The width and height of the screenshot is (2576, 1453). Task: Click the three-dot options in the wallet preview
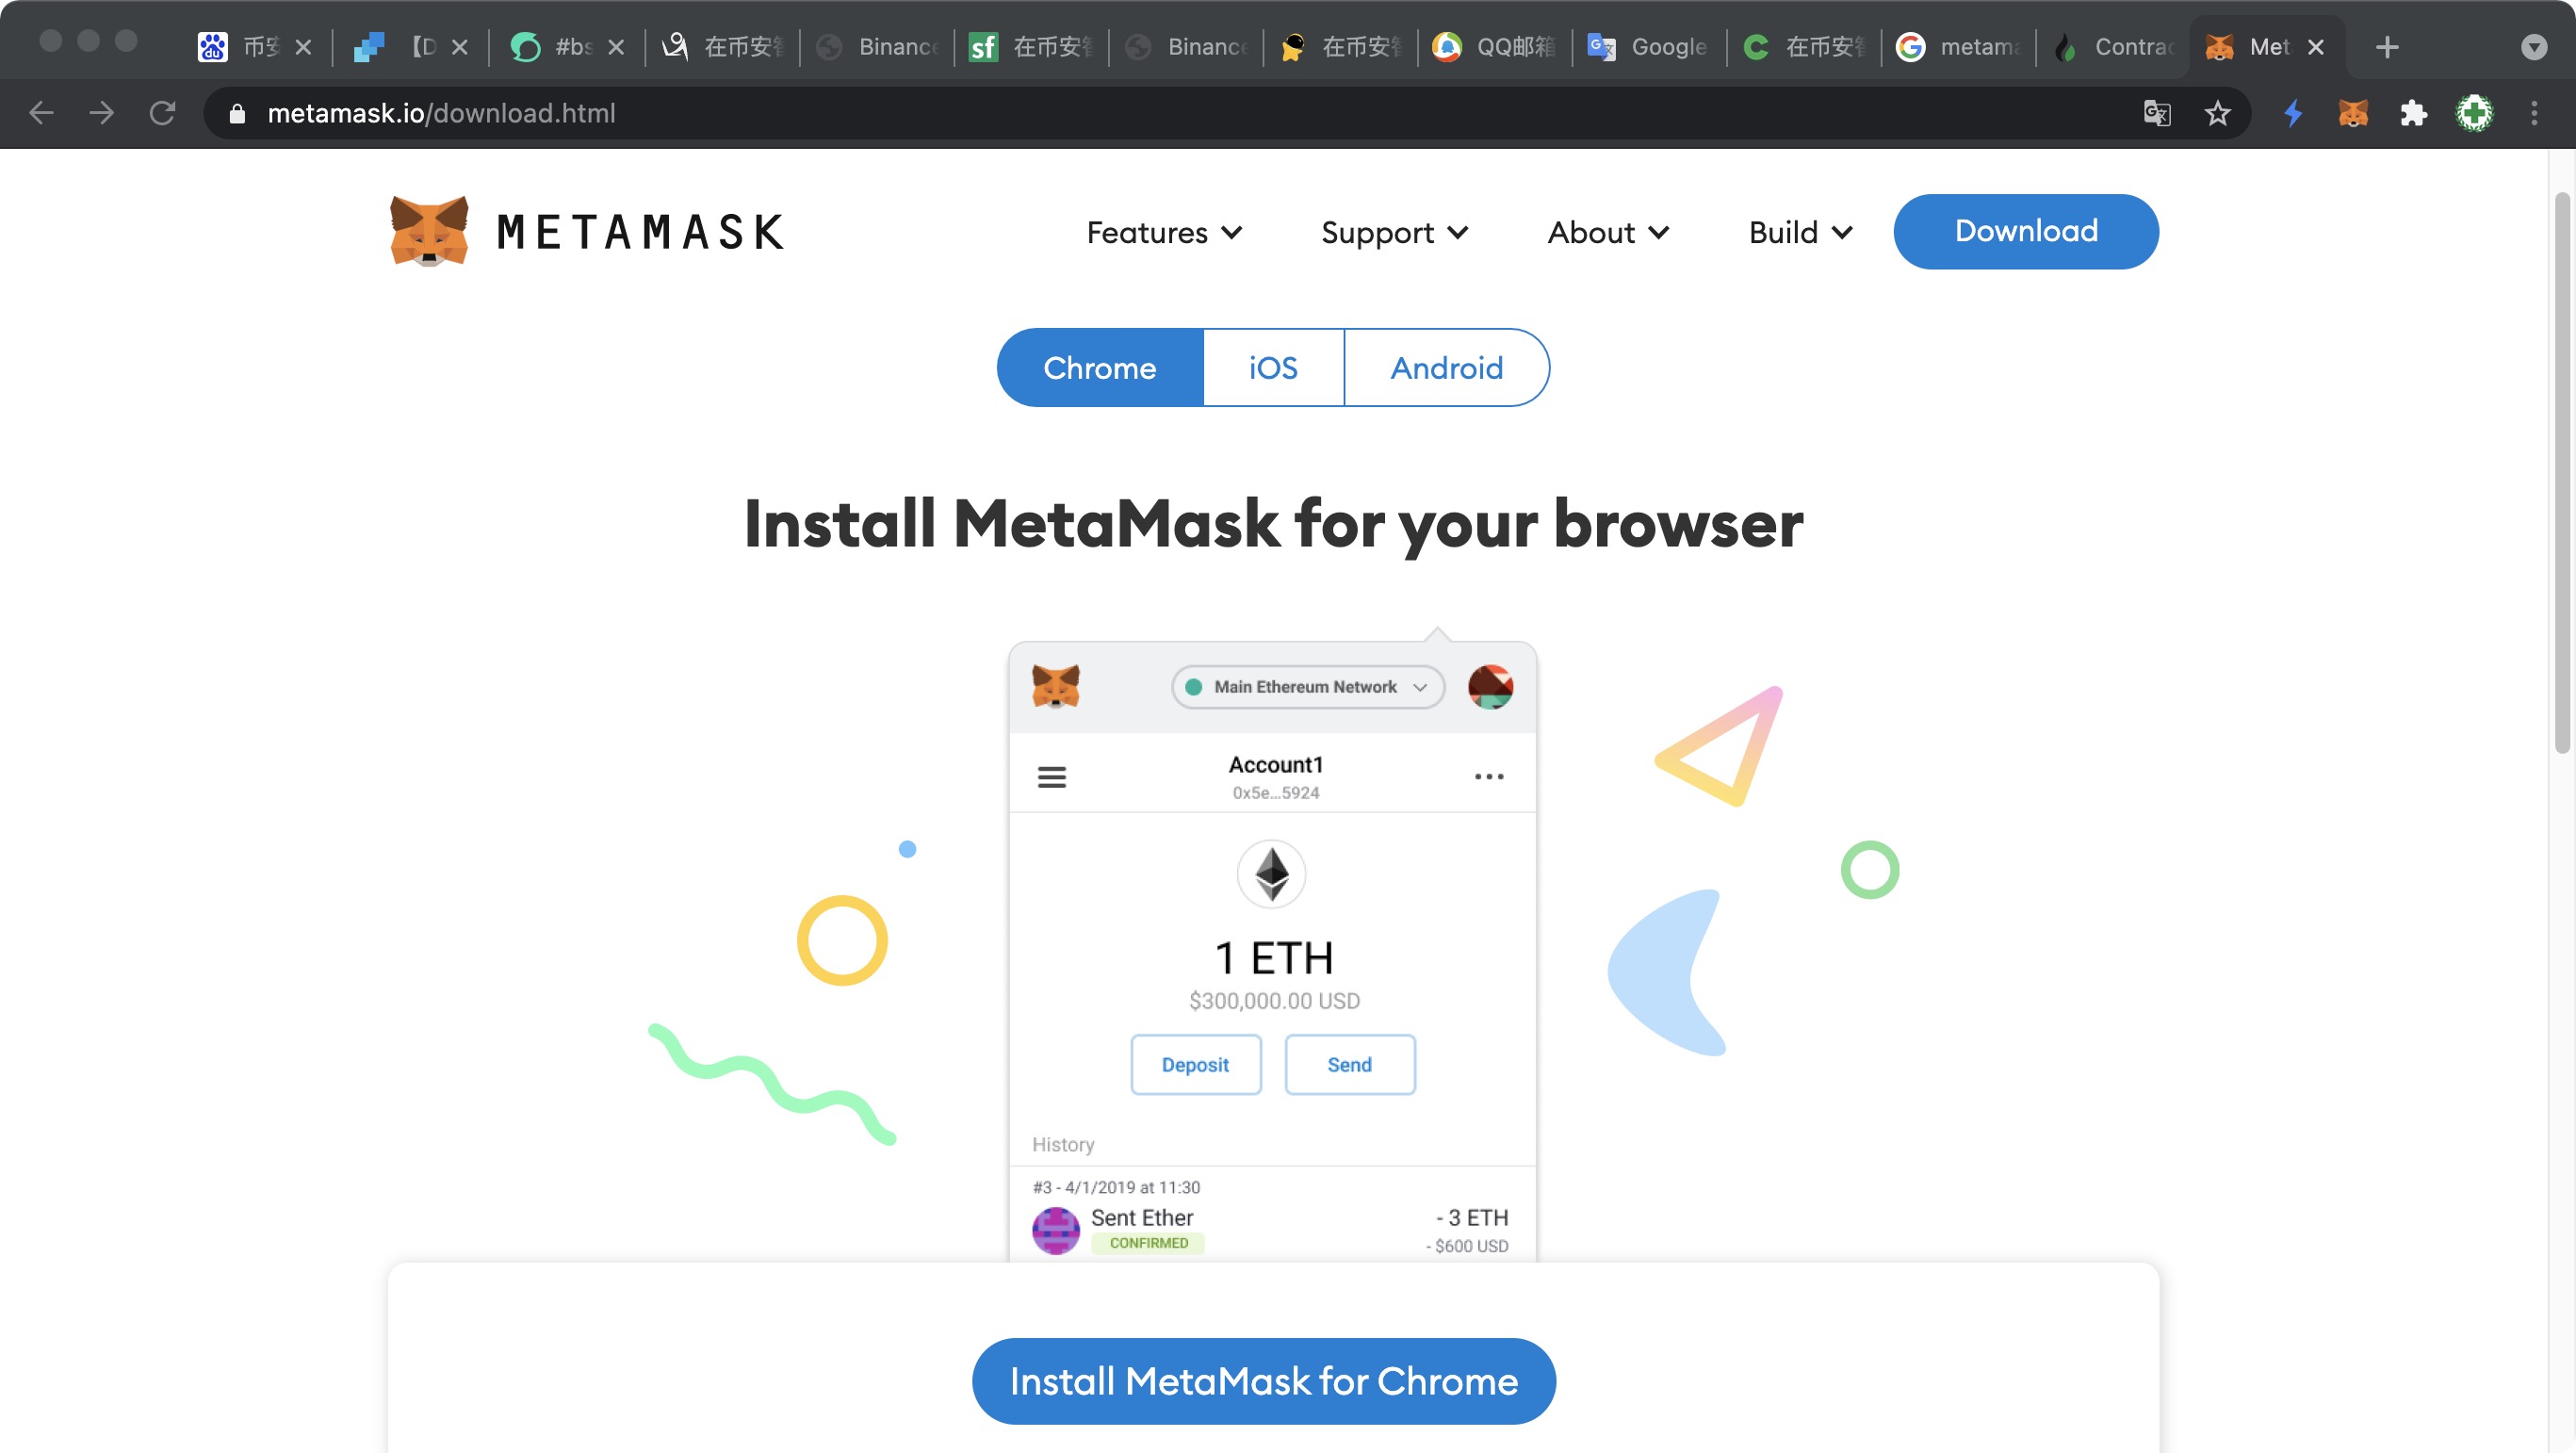1489,777
